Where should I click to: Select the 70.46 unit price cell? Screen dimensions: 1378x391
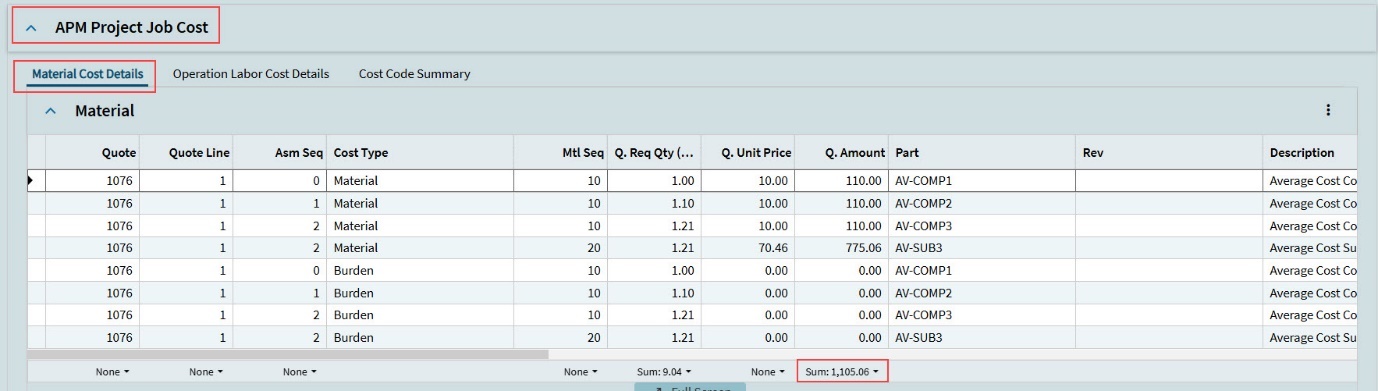coord(748,248)
